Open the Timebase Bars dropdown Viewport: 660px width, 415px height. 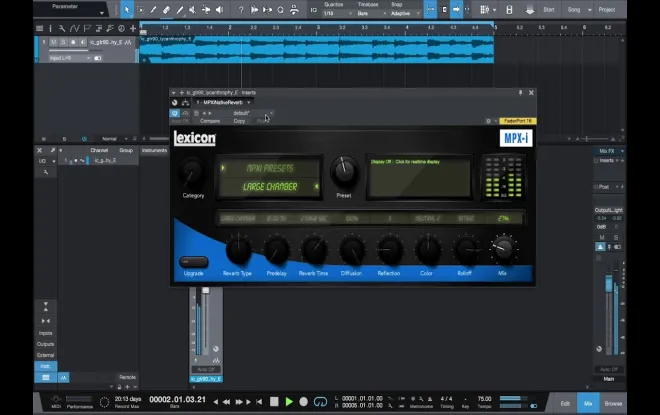tap(372, 13)
